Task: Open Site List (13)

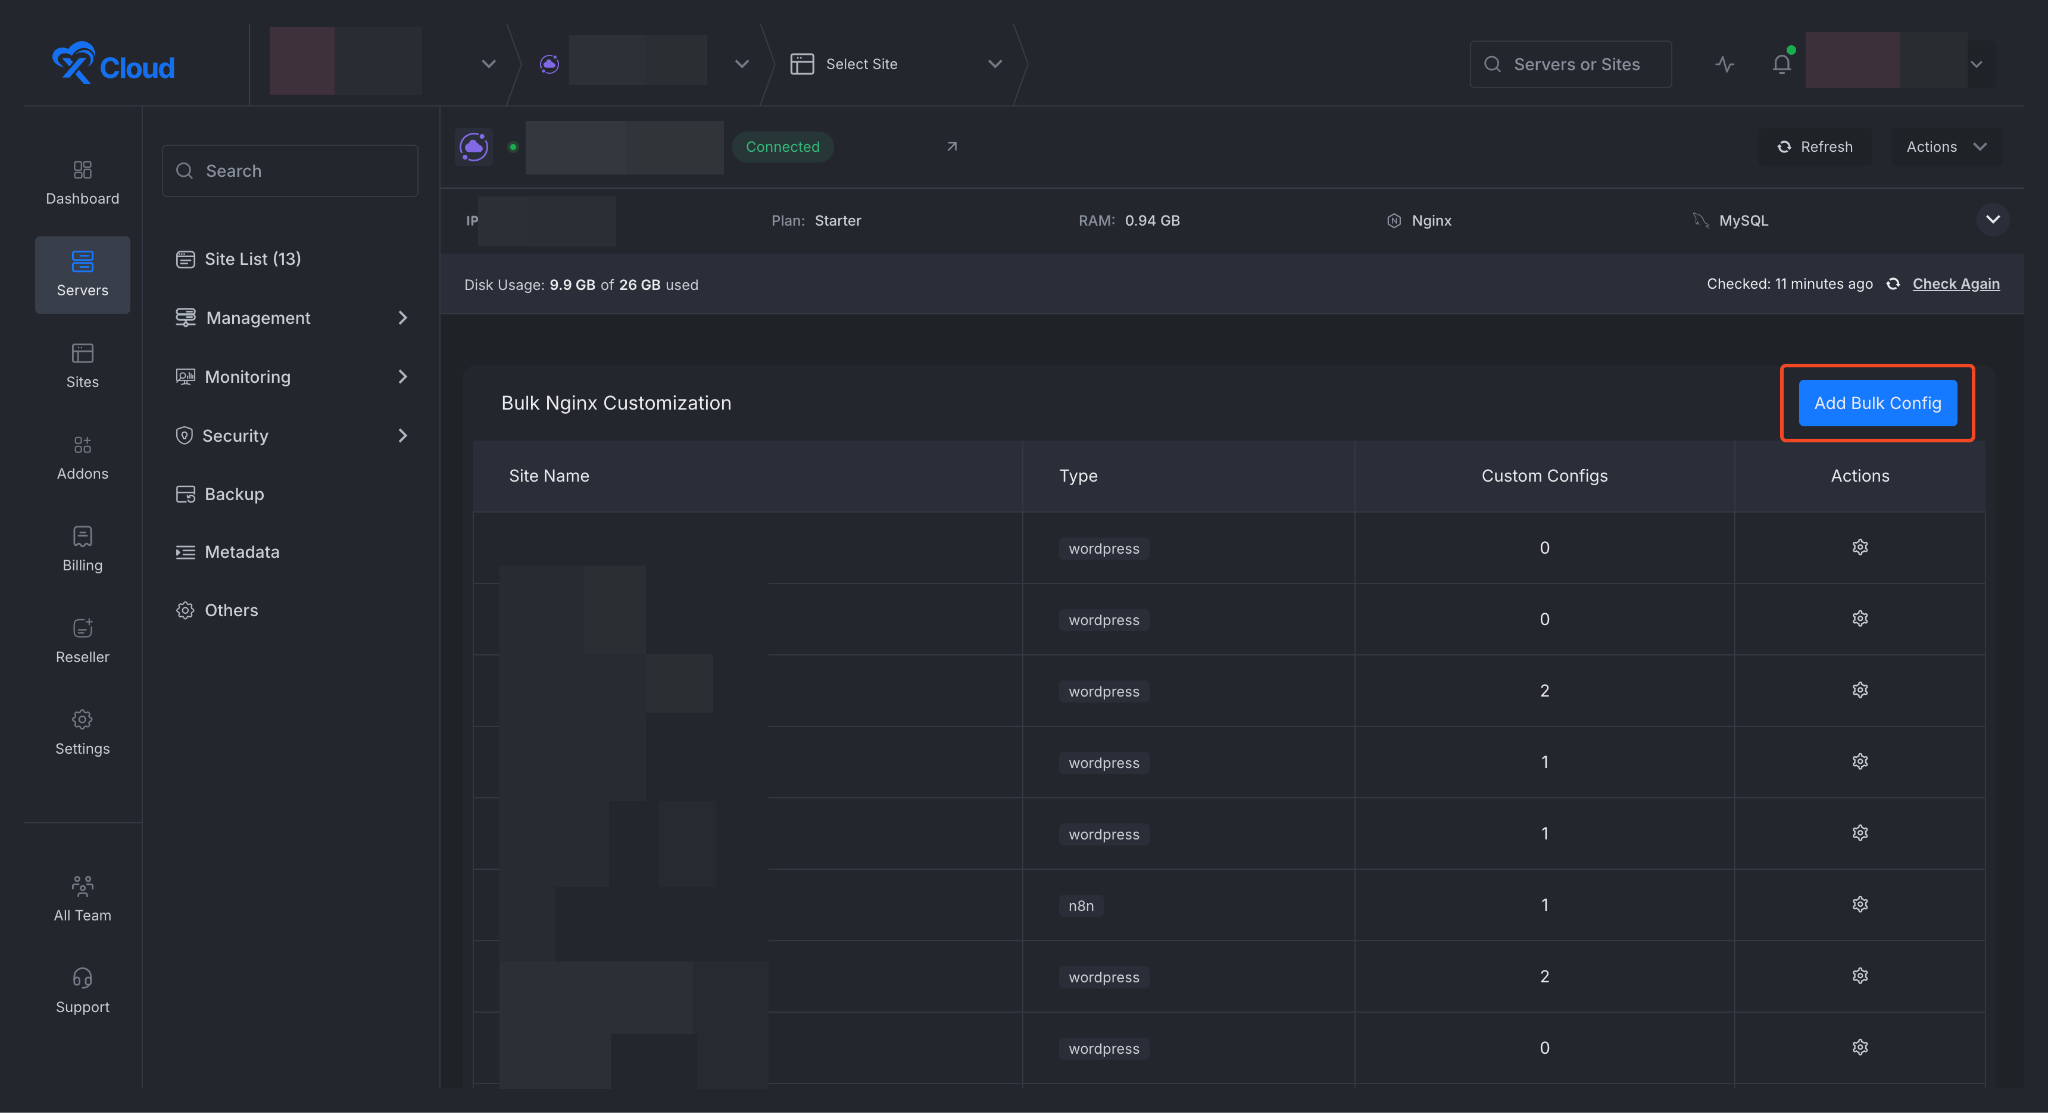Action: pos(252,258)
